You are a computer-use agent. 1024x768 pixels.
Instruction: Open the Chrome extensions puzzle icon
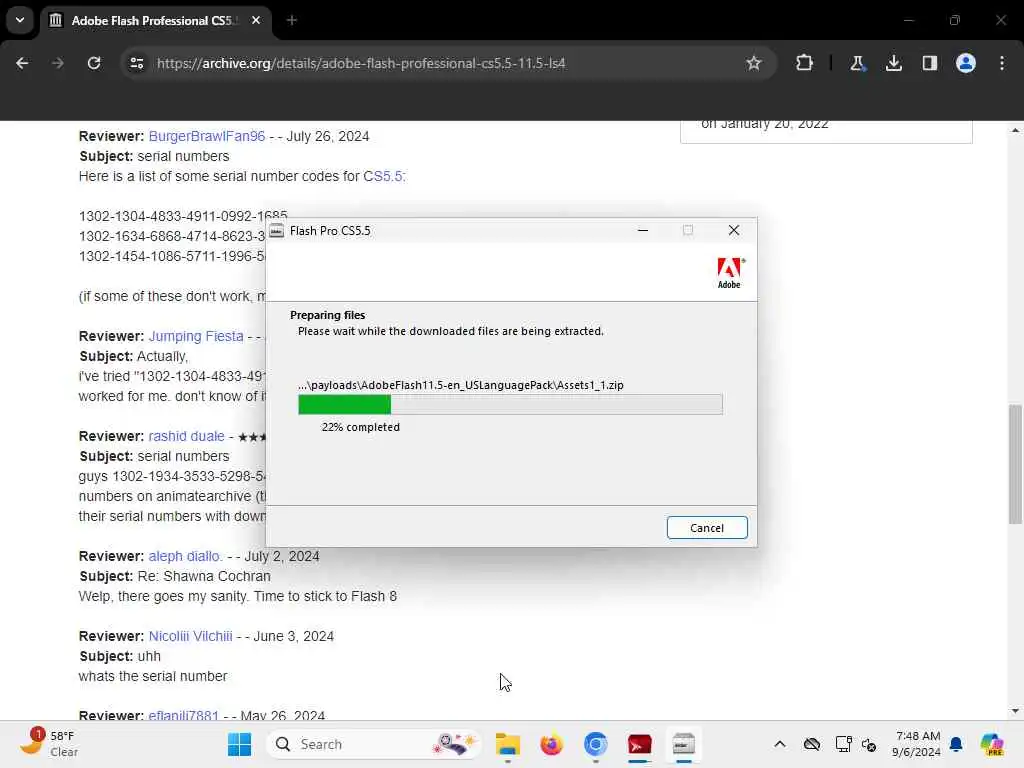(x=805, y=63)
